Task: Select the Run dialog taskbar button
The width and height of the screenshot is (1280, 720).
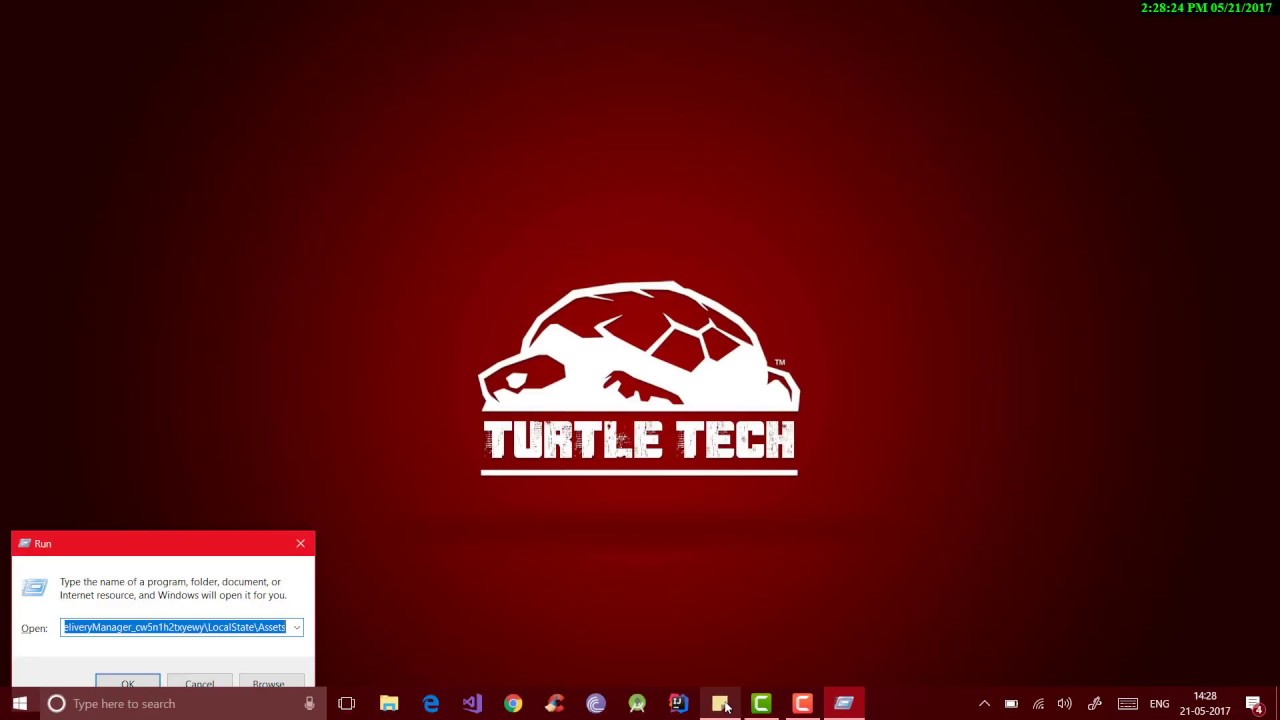Action: coord(844,704)
